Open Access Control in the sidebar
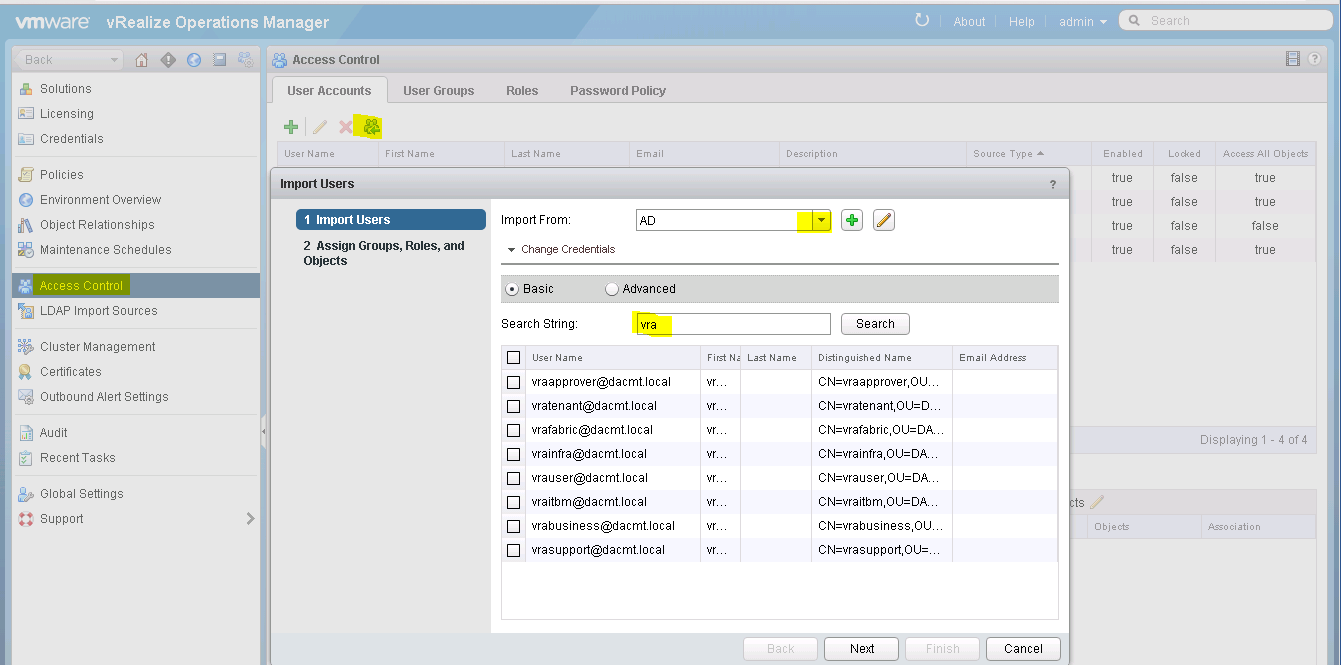This screenshot has width=1341, height=665. (x=136, y=286)
